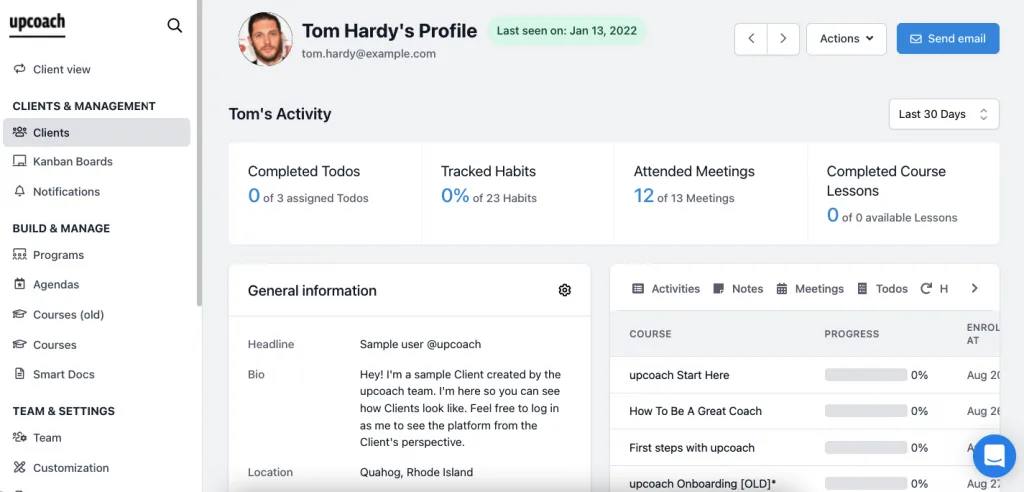Switch to Client view
1024x492 pixels.
point(61,69)
